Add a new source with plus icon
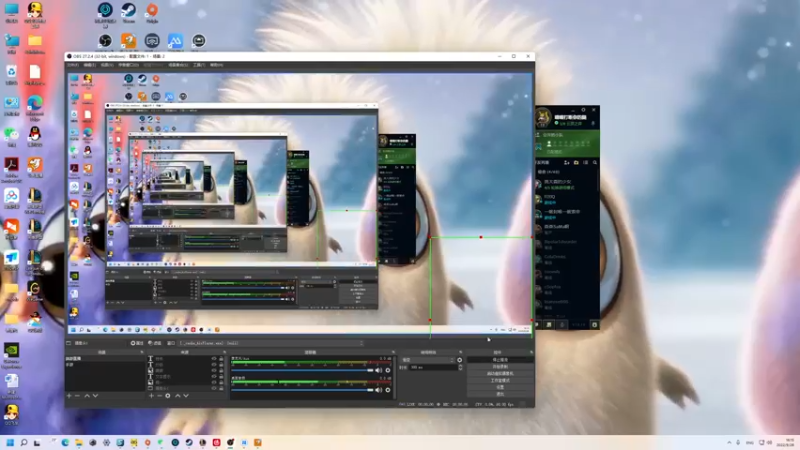Viewport: 800px width, 450px height. tap(151, 396)
